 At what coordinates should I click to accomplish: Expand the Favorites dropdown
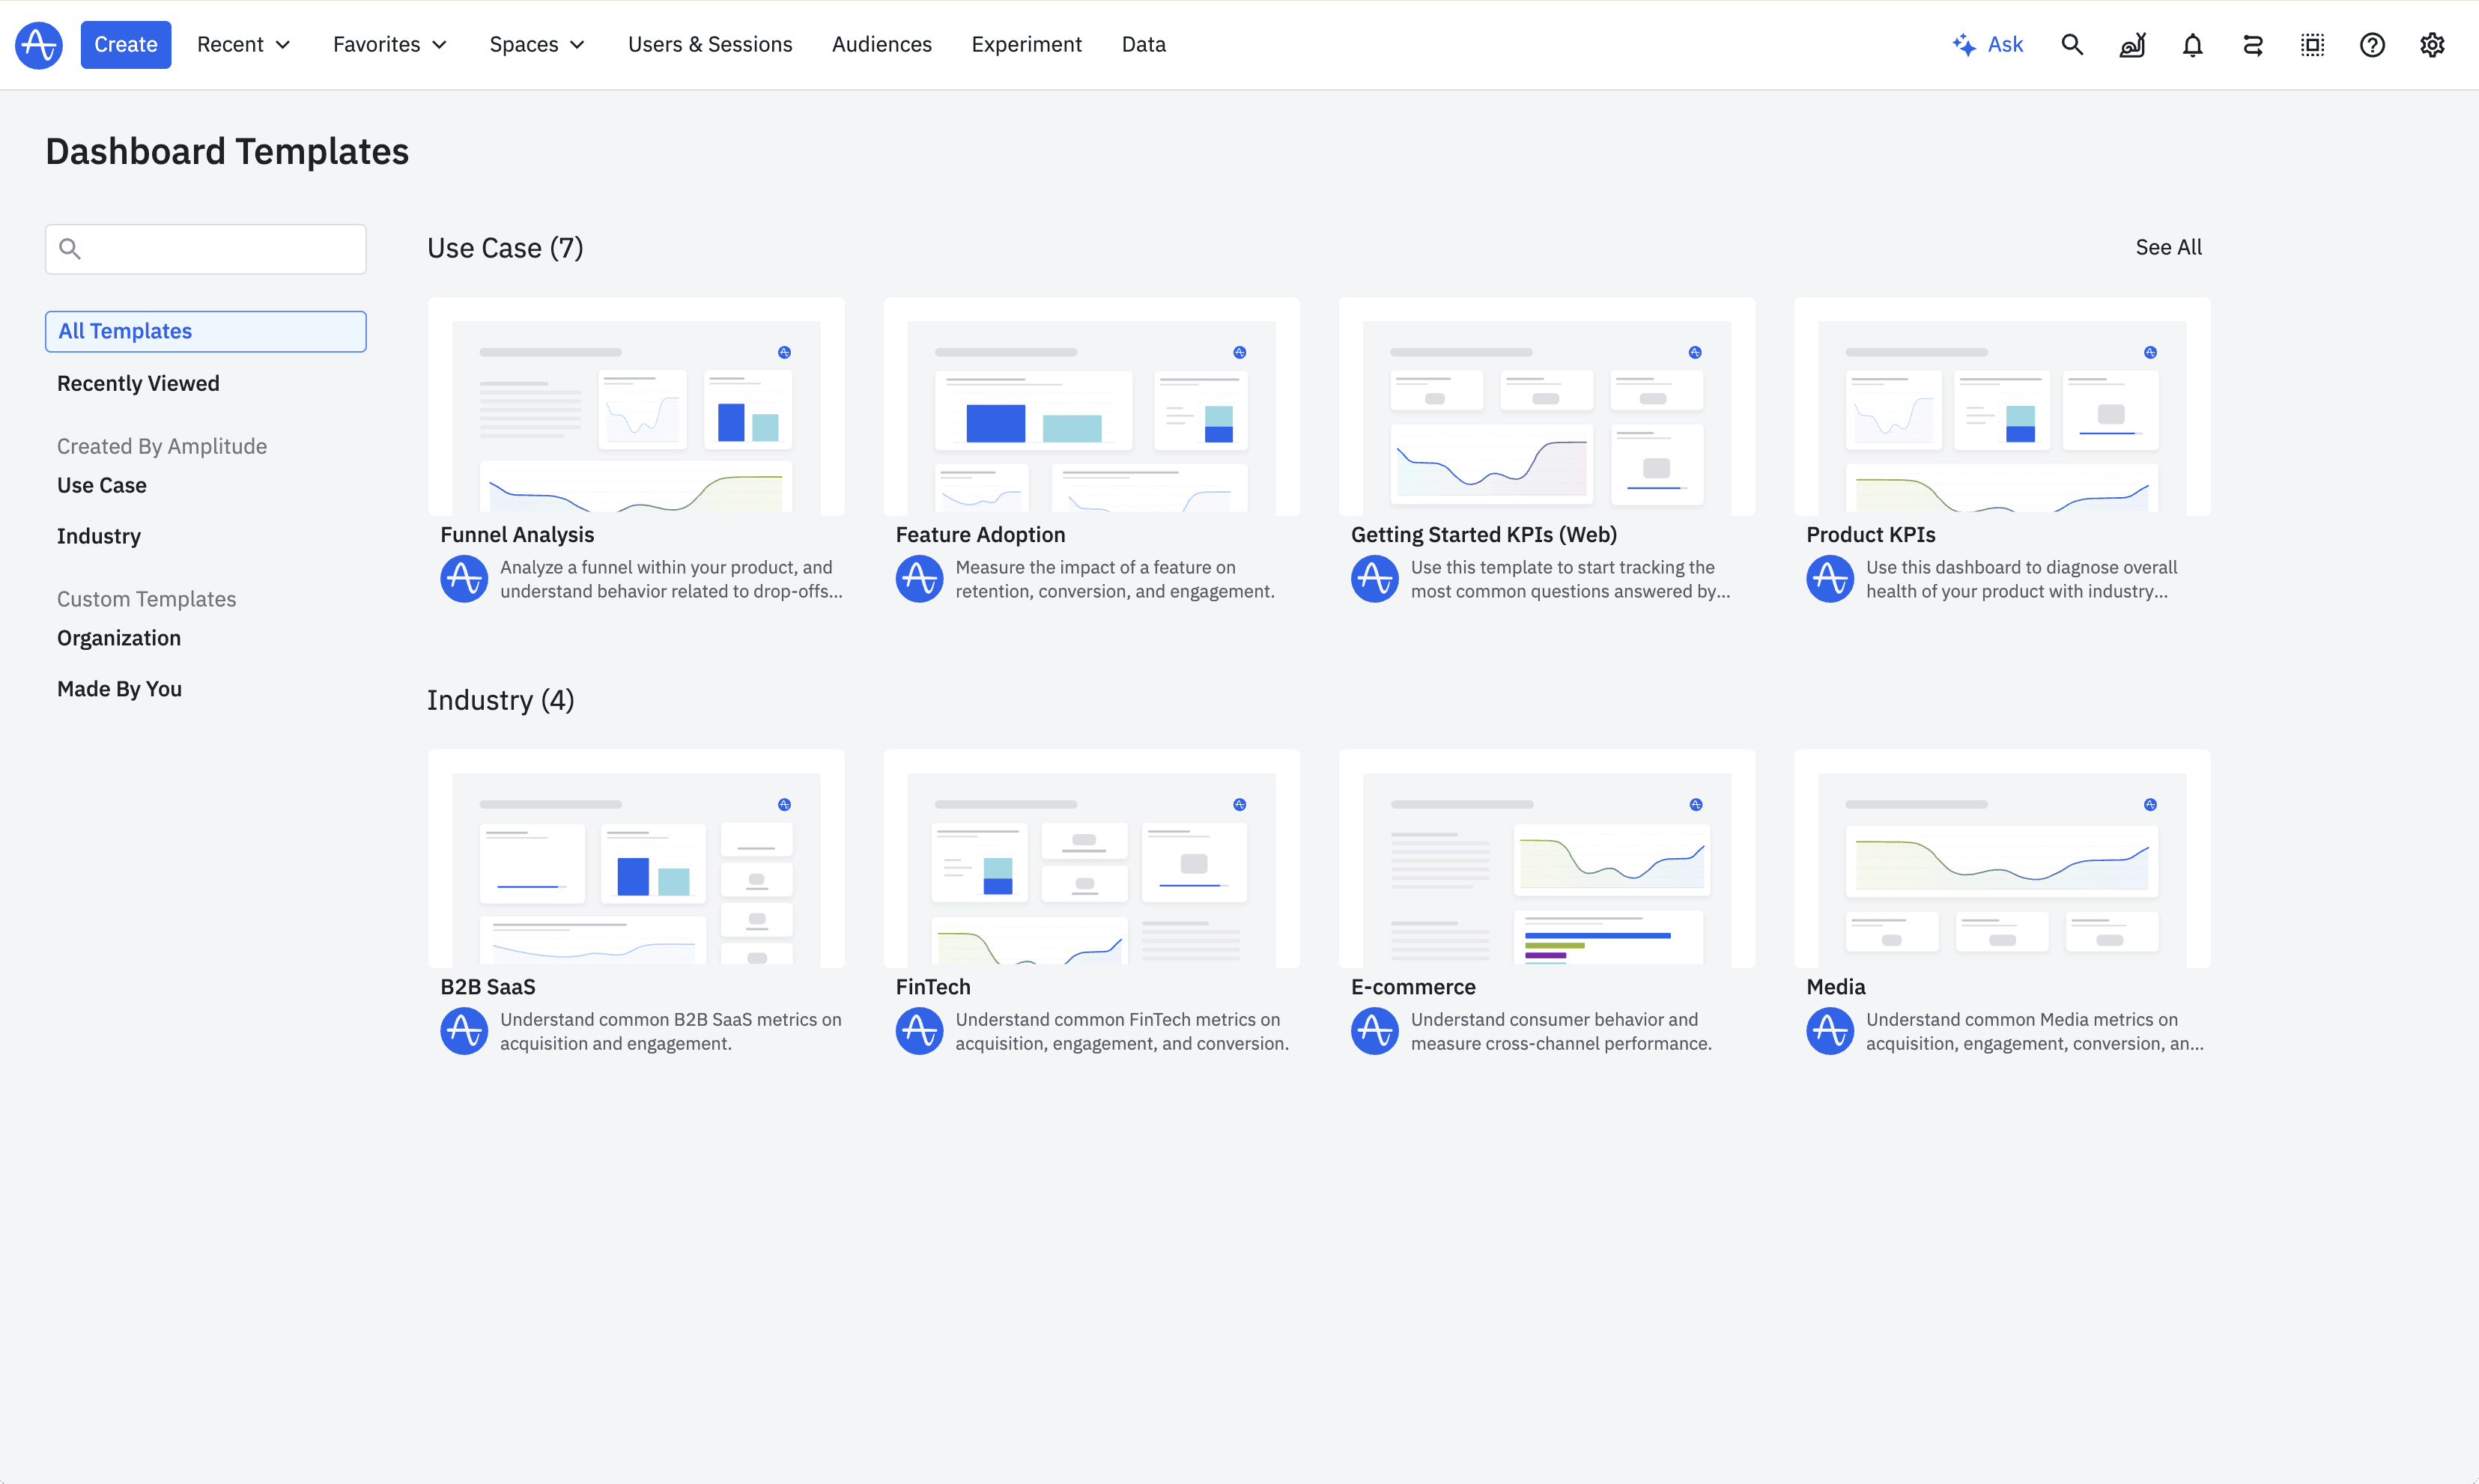tap(389, 45)
